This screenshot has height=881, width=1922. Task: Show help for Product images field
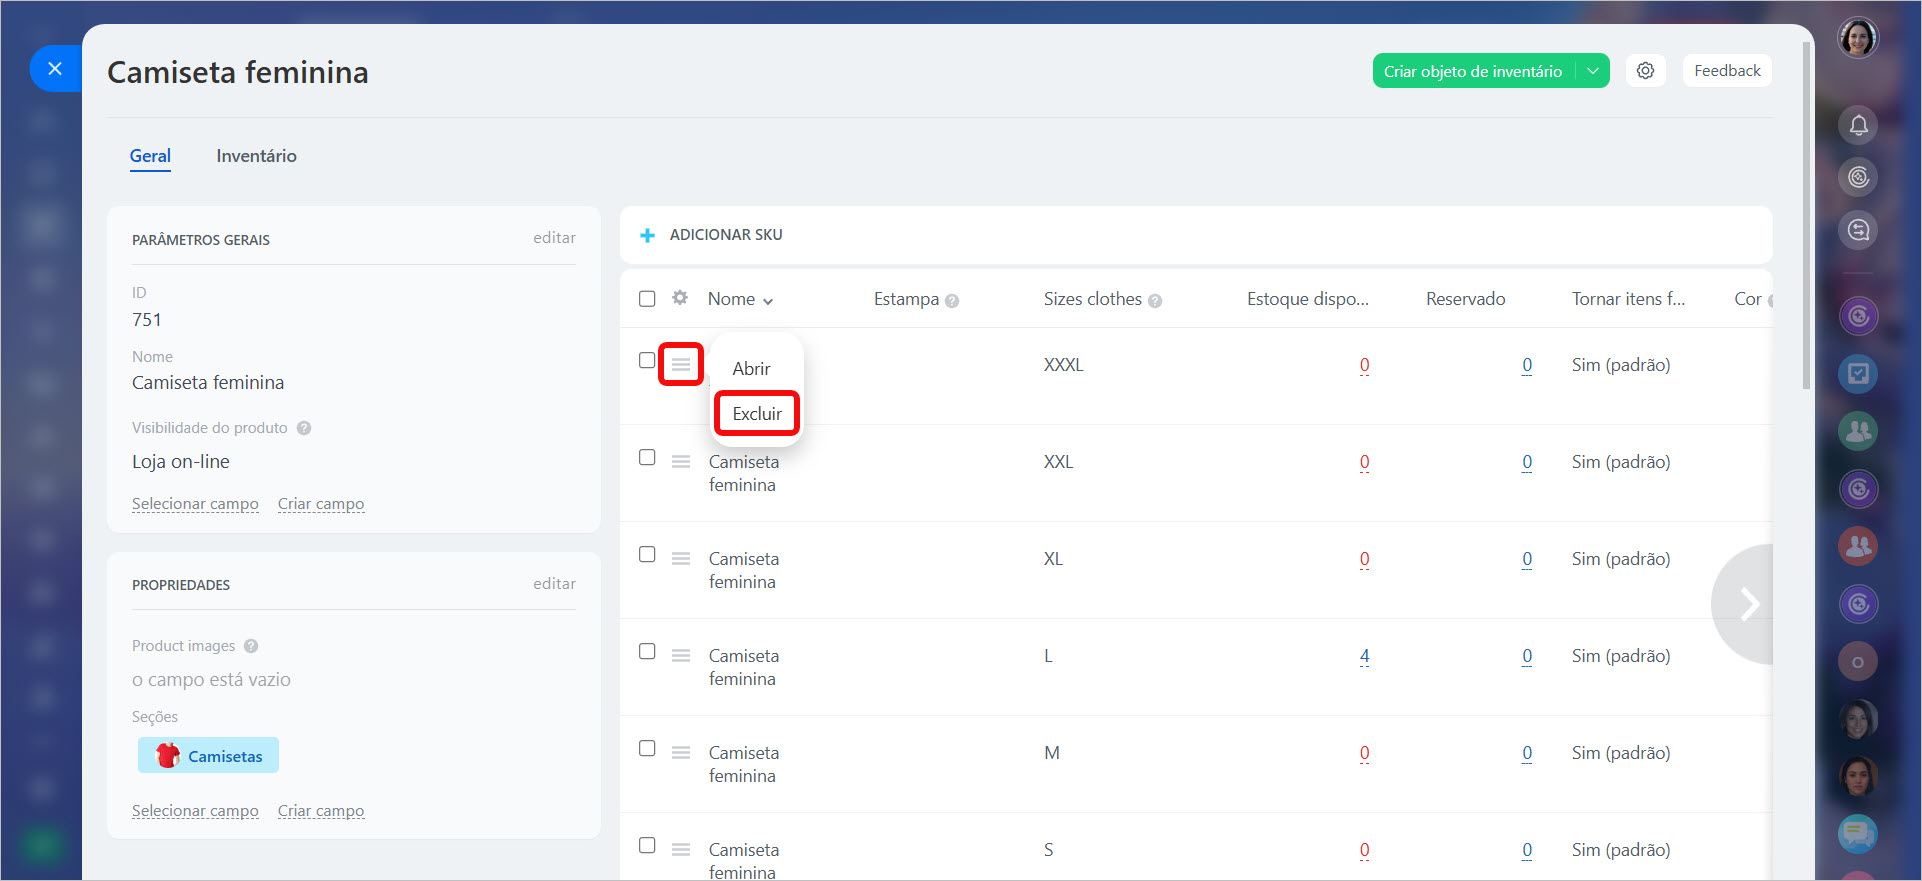pos(251,646)
